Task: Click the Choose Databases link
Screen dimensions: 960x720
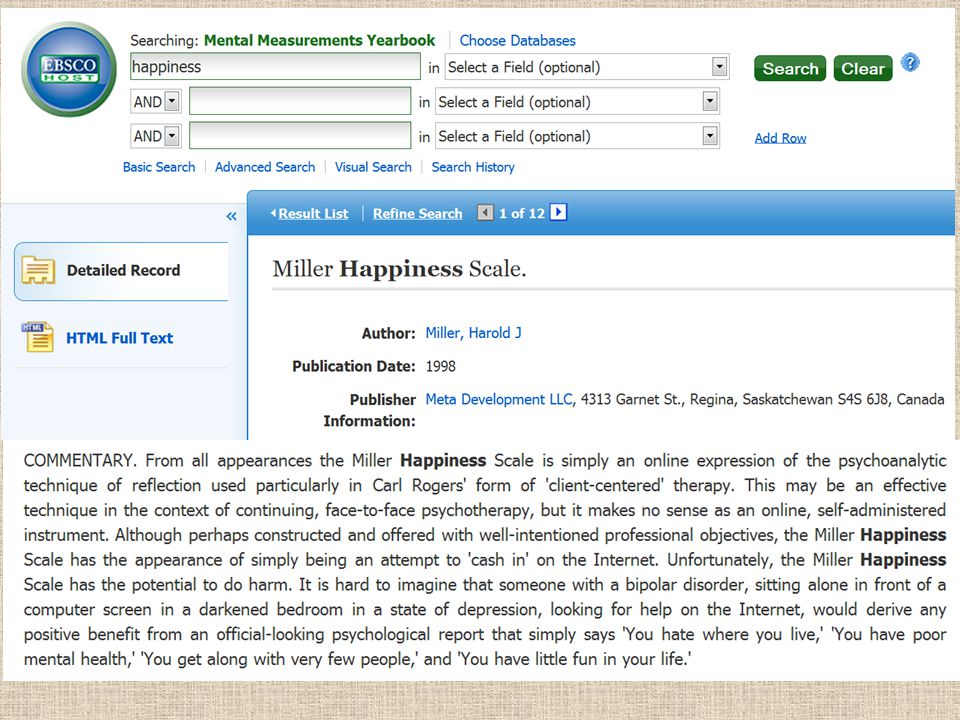Action: tap(517, 40)
